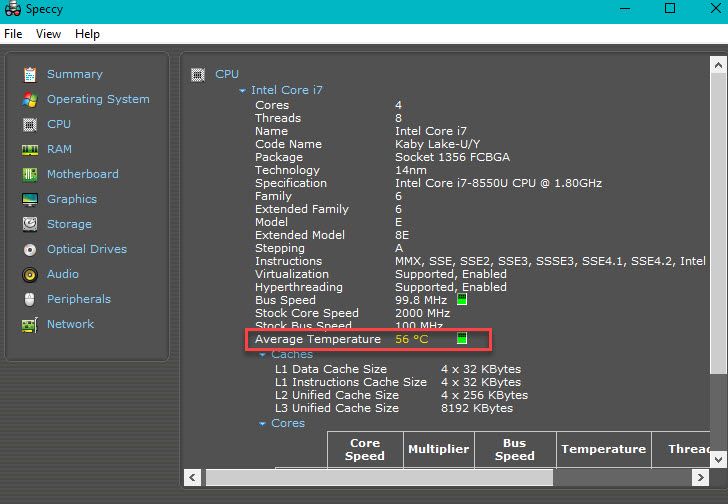Click the Bus Speed column header in table
The width and height of the screenshot is (728, 504).
(x=515, y=449)
